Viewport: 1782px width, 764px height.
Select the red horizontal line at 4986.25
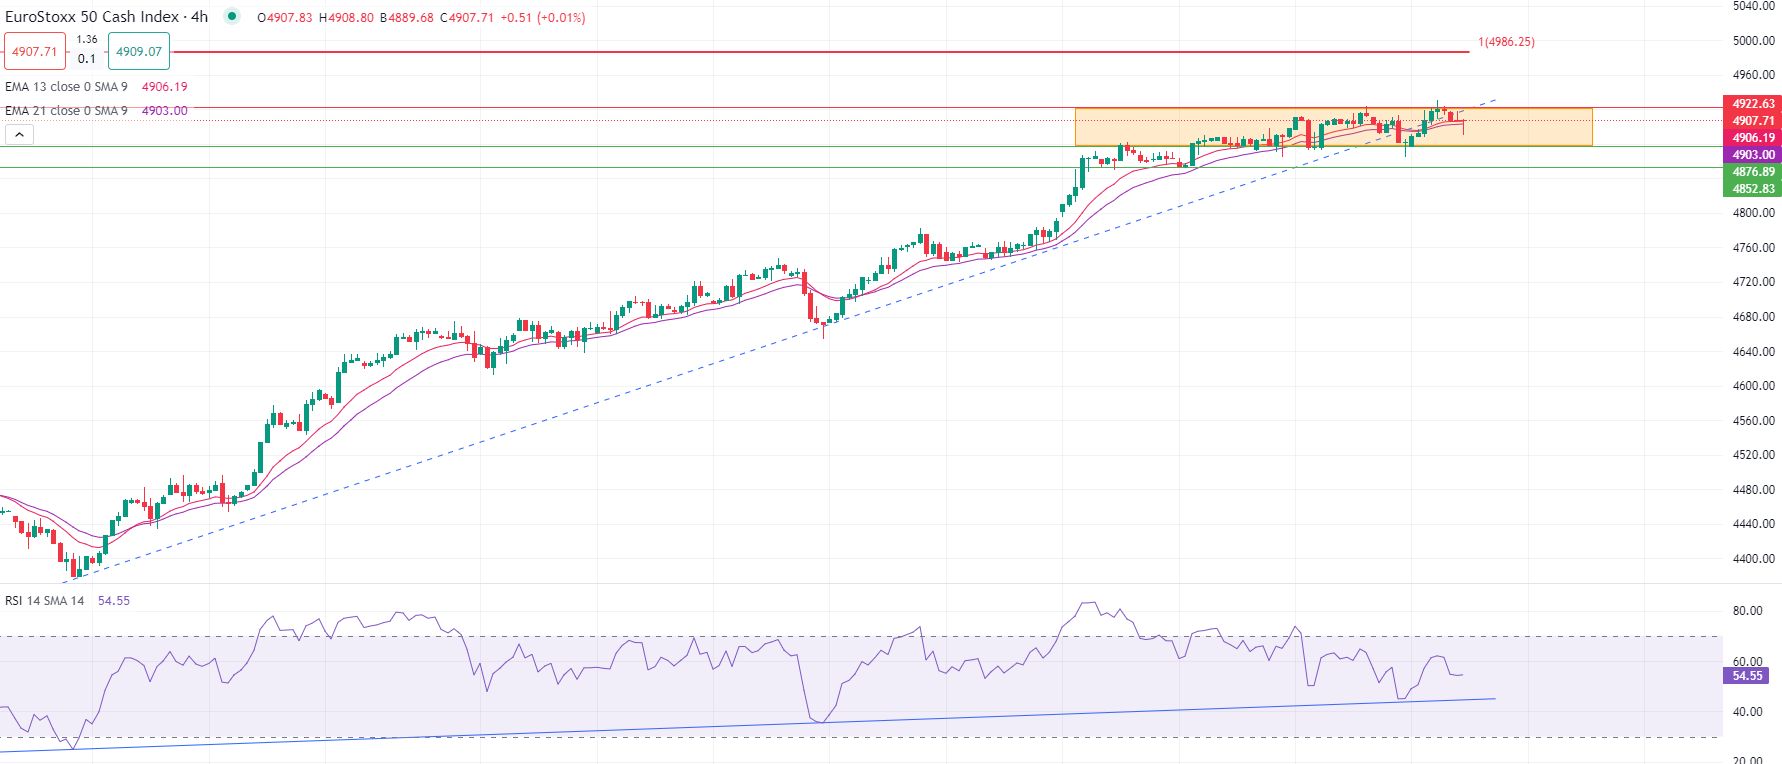[x=800, y=51]
